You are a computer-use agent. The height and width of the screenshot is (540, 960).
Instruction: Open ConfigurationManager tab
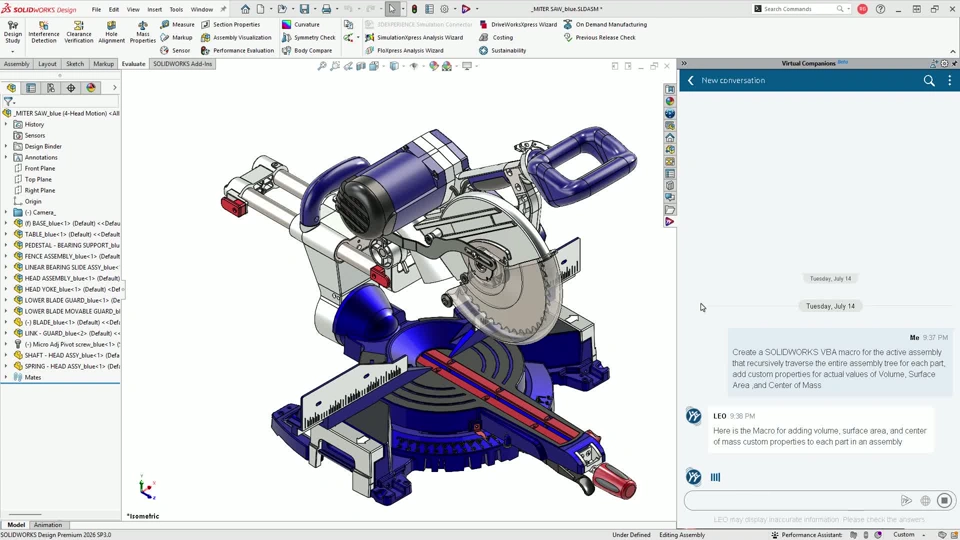[51, 88]
